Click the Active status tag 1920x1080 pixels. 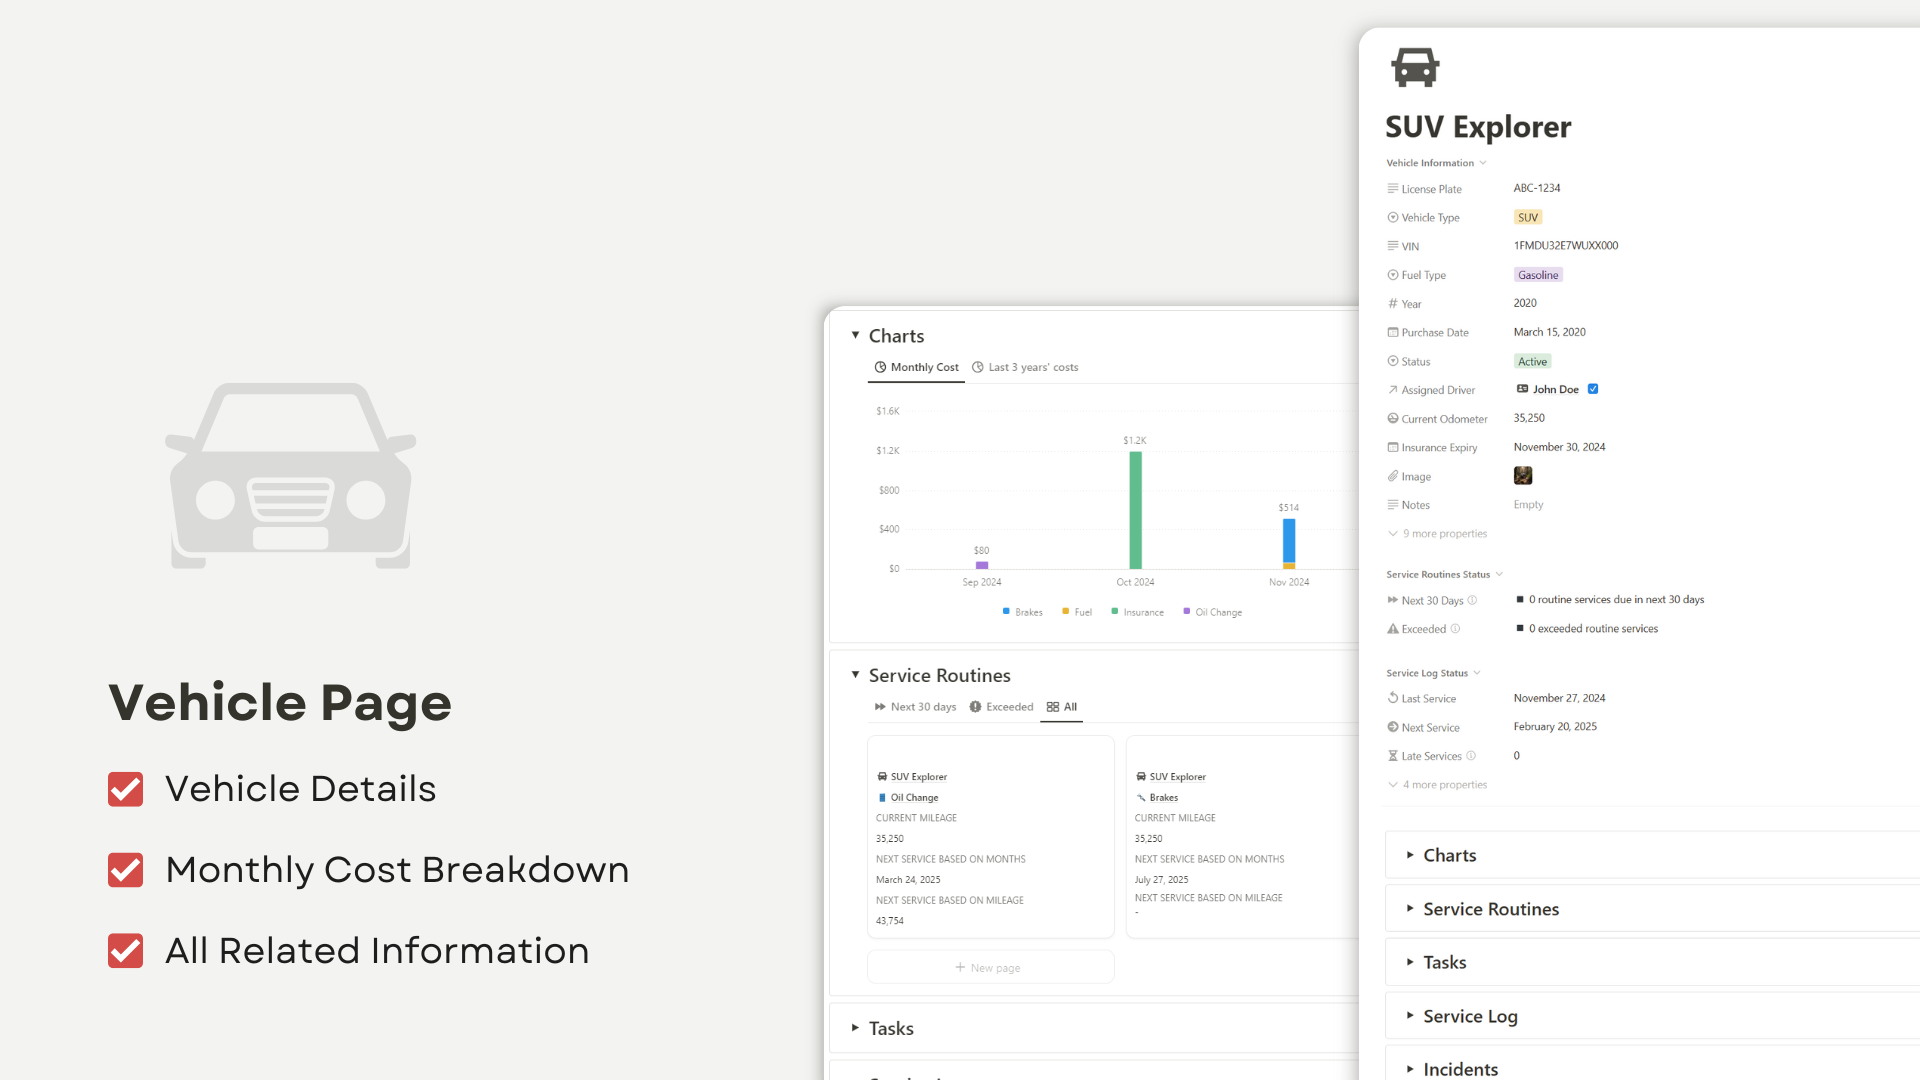tap(1532, 361)
